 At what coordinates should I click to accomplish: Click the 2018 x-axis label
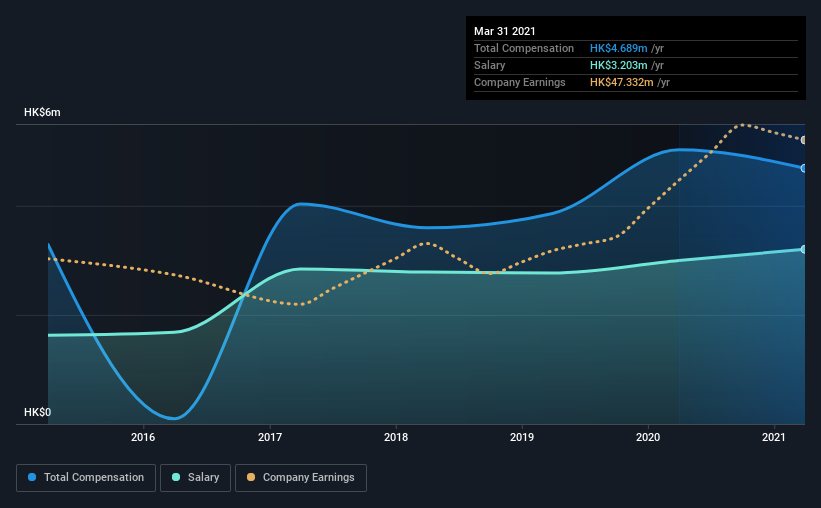coord(396,437)
